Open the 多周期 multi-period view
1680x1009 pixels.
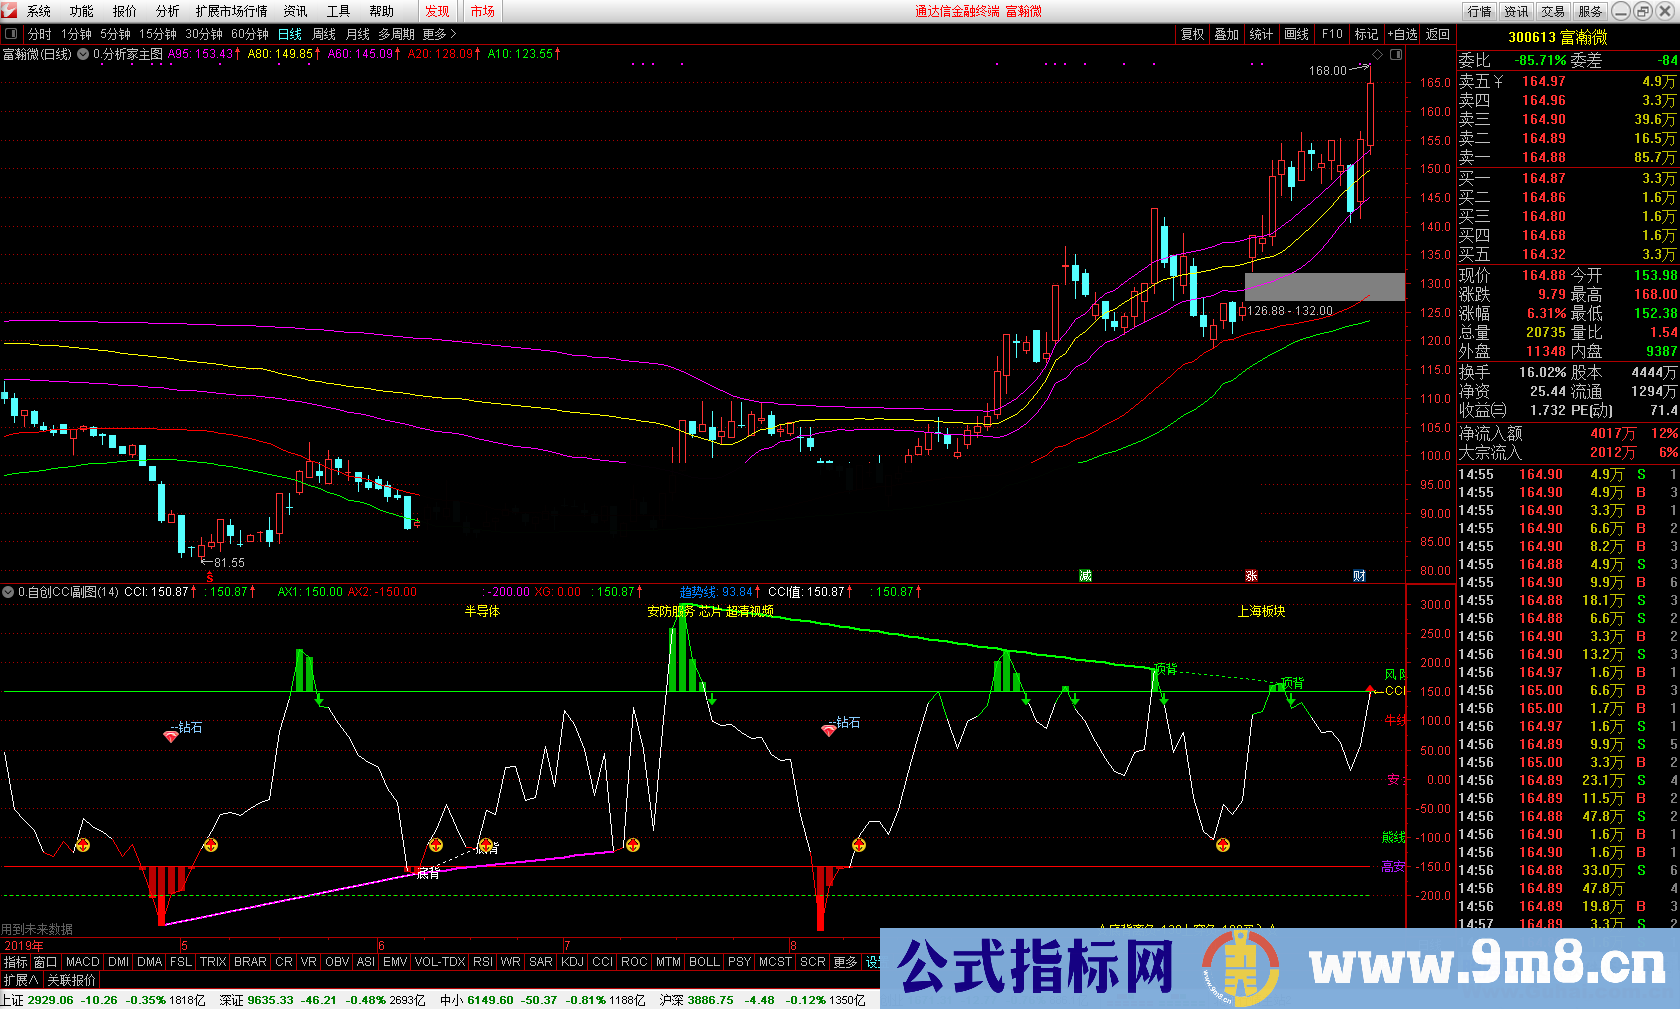pyautogui.click(x=396, y=34)
